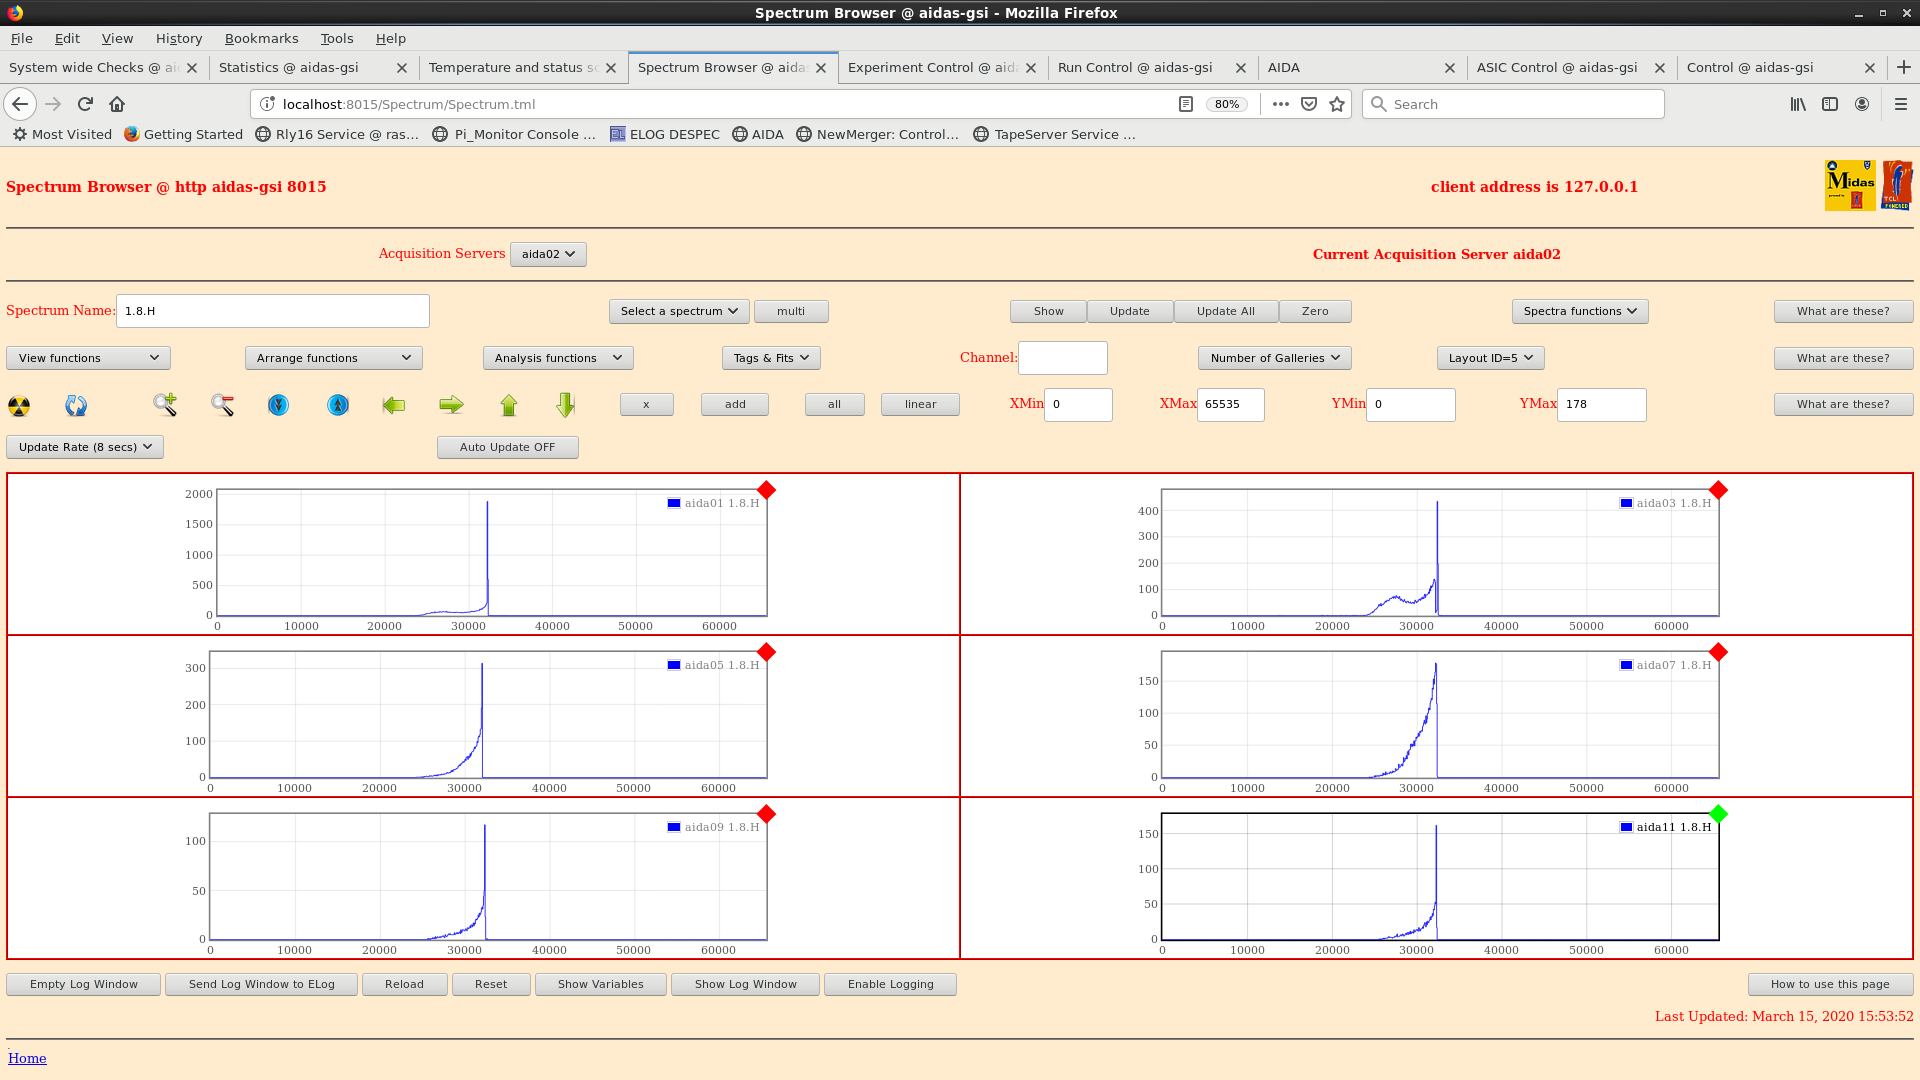Viewport: 1920px width, 1080px height.
Task: Click the Update All button
Action: click(1225, 311)
